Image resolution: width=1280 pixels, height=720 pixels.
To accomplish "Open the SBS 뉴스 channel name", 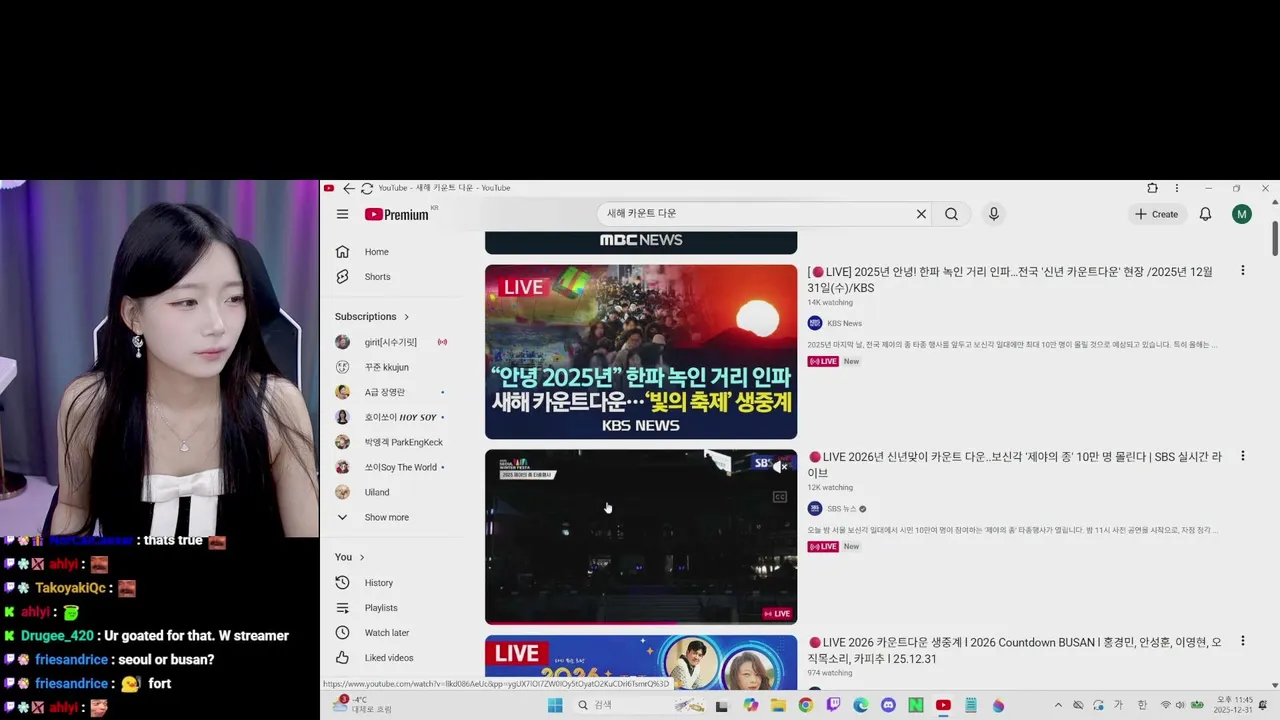I will click(x=842, y=509).
